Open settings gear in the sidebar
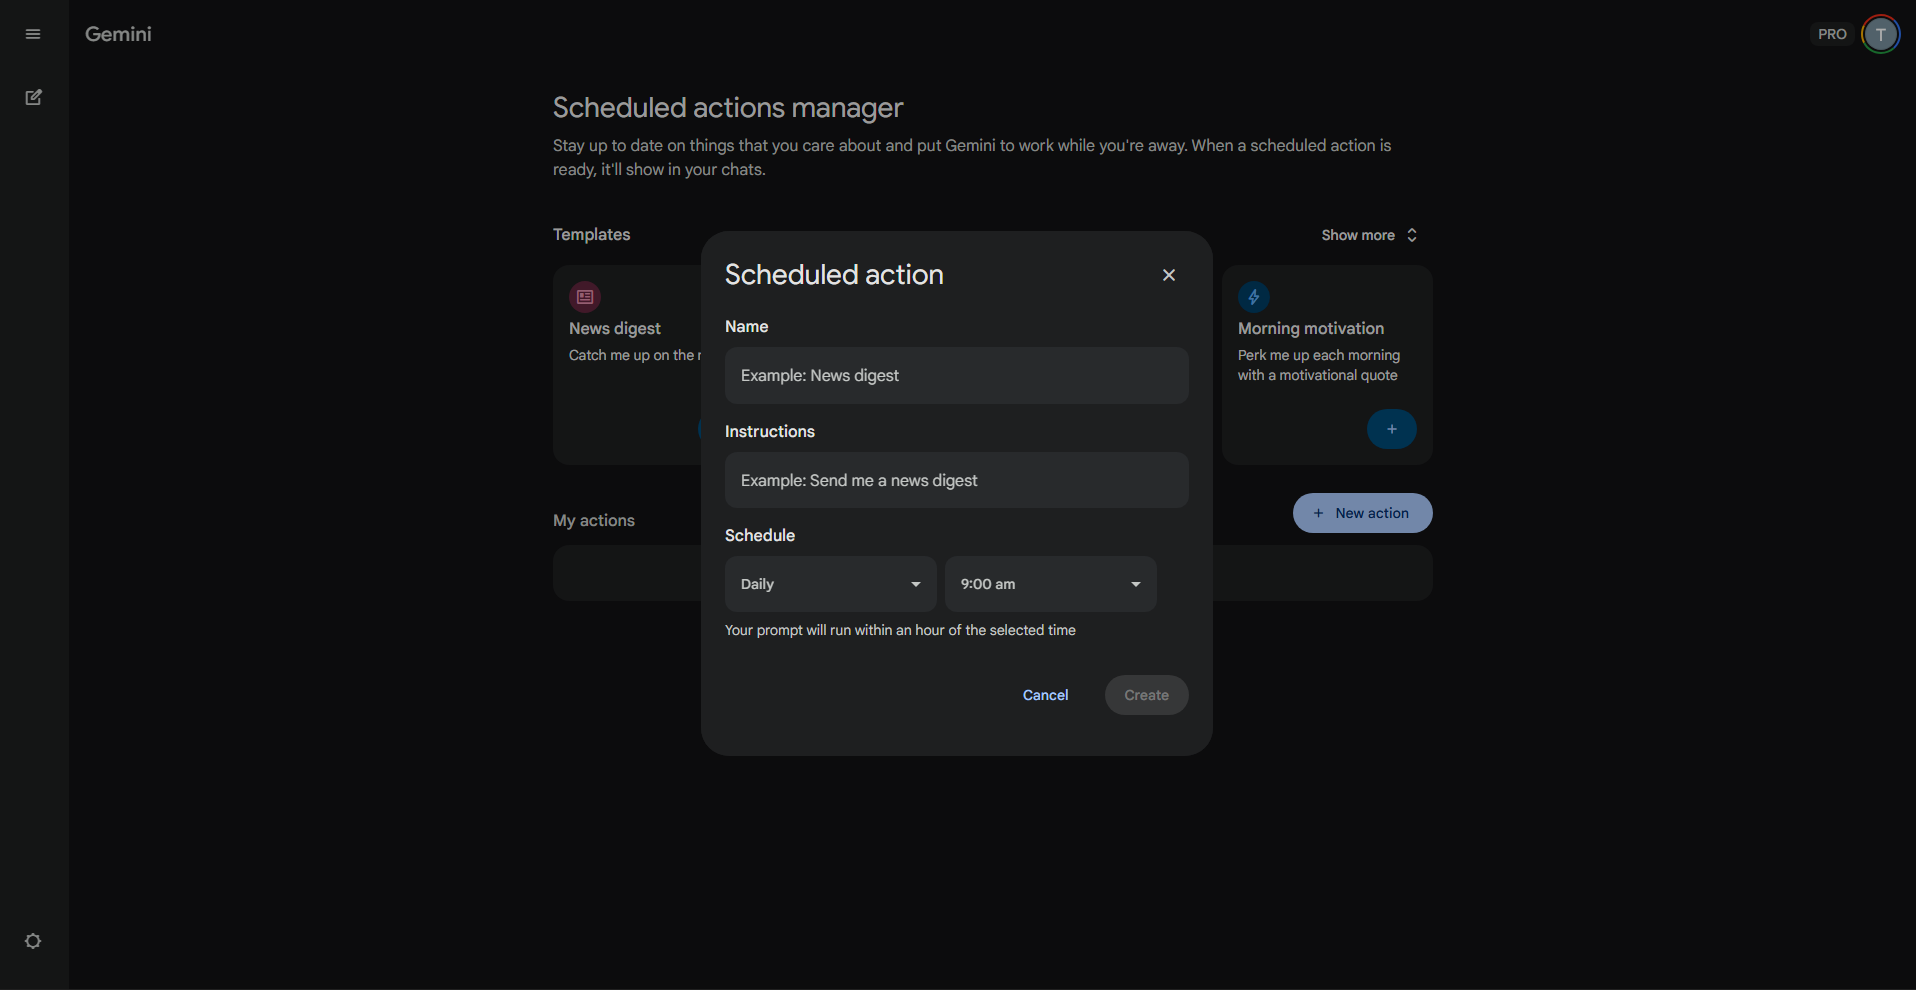1916x990 pixels. (33, 941)
